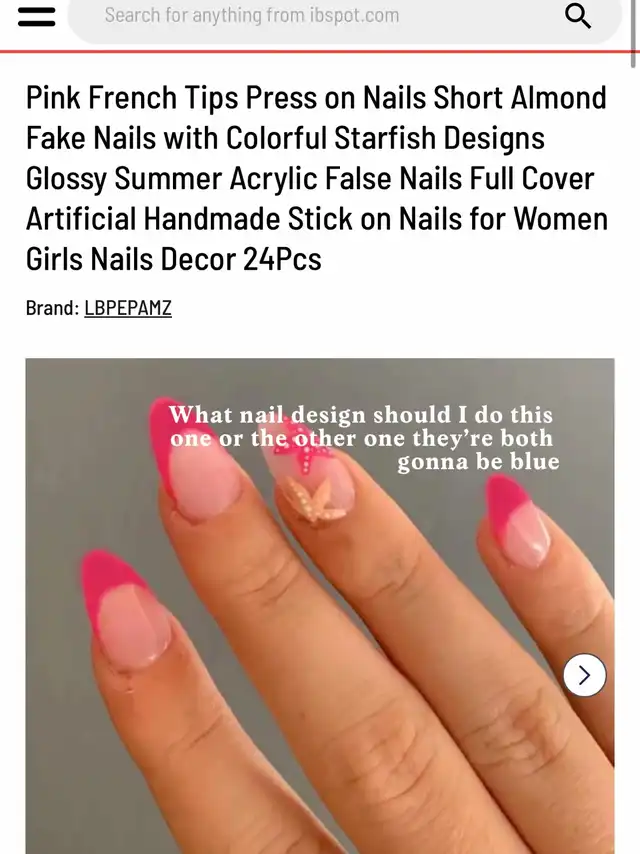Click 'gonna be blue' caption text

[x=478, y=462]
